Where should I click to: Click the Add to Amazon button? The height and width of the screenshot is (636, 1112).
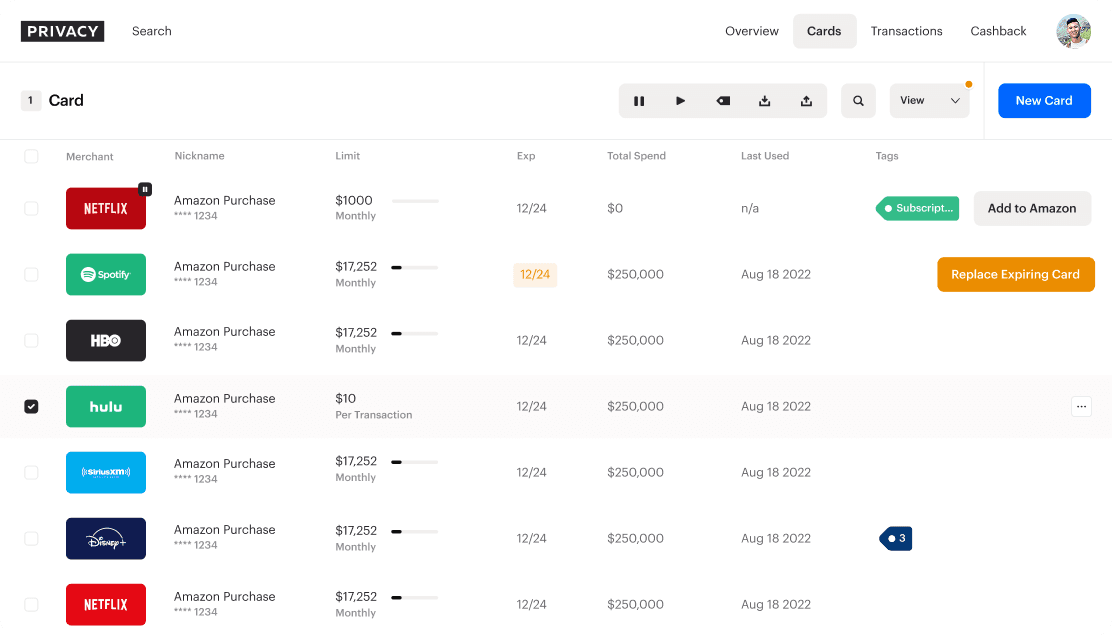coord(1032,208)
